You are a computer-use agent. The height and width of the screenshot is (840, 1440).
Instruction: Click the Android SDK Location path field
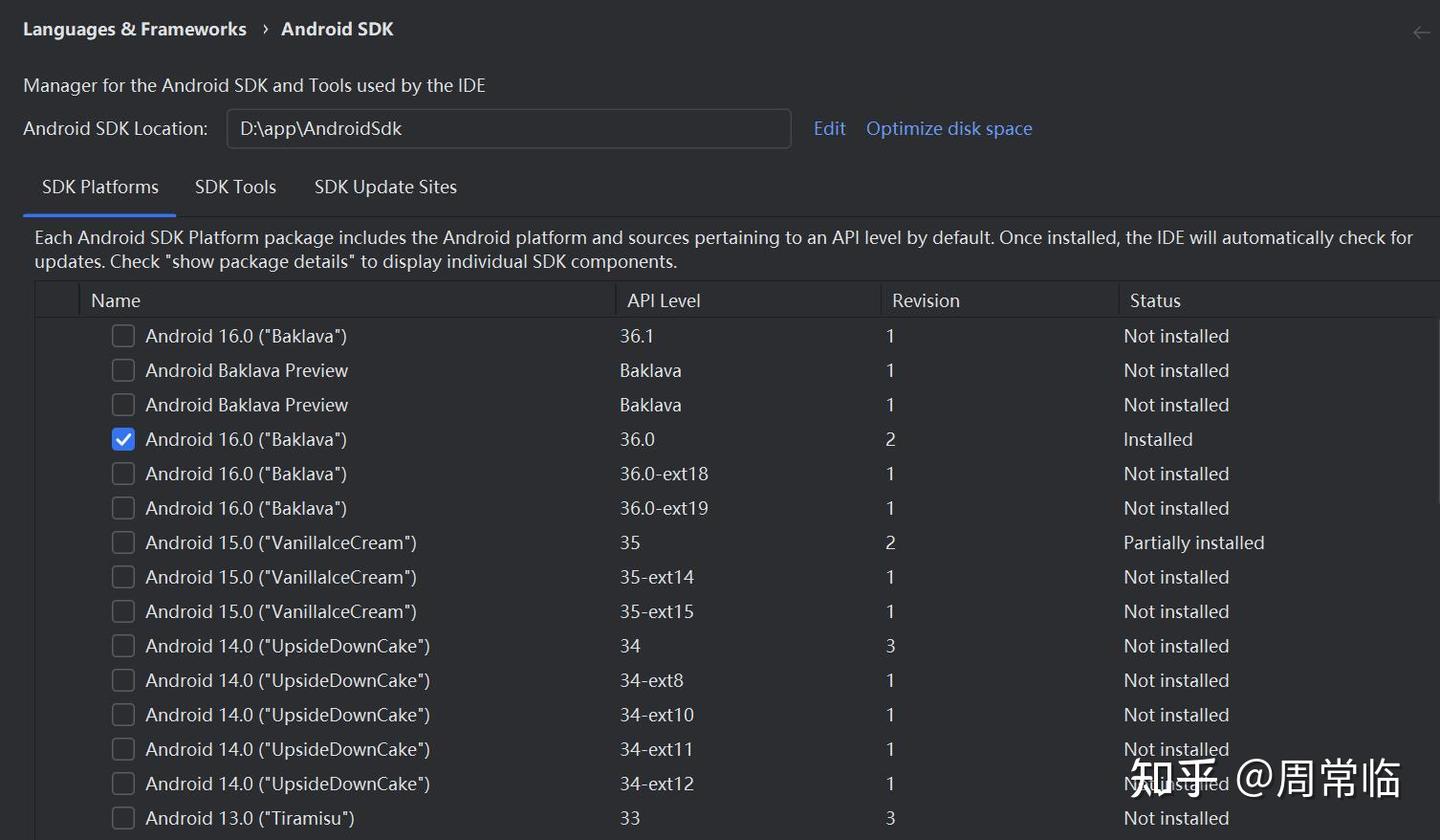(508, 129)
